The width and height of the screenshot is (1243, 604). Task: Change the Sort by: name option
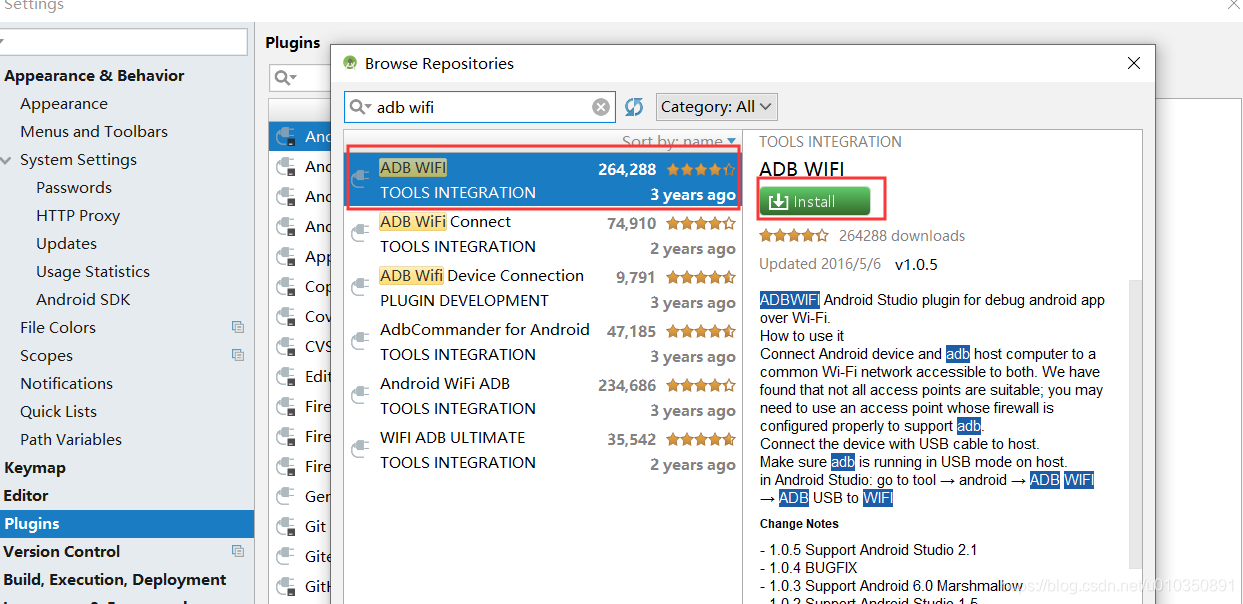click(x=679, y=142)
